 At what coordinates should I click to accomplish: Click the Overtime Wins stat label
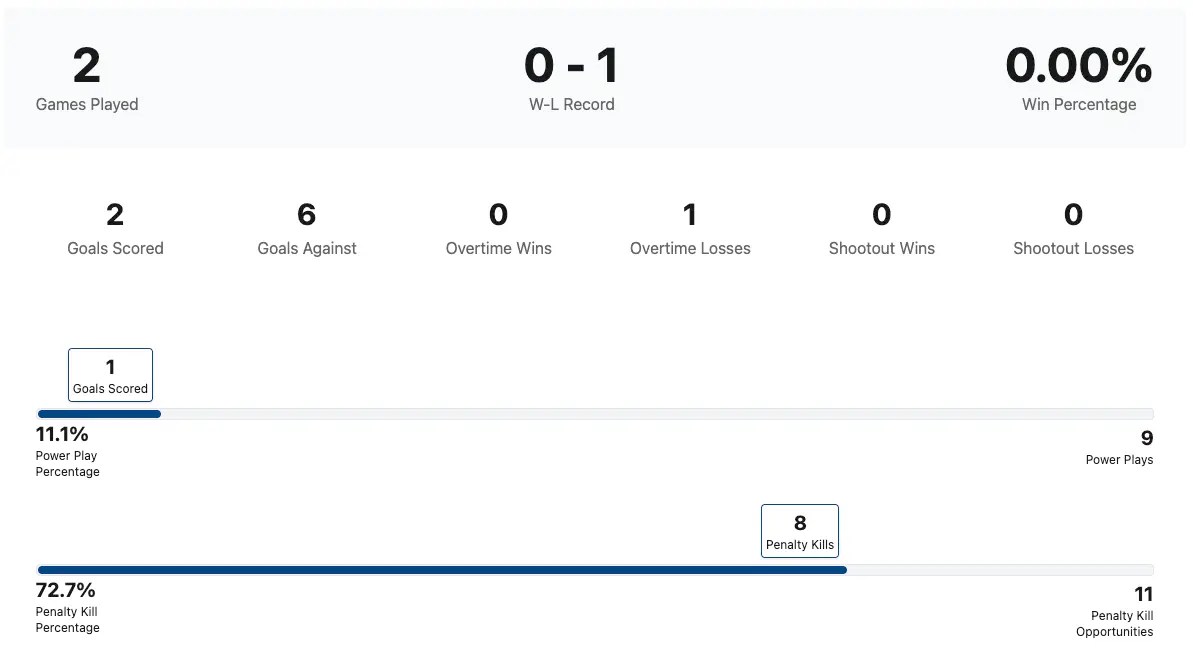coord(498,248)
